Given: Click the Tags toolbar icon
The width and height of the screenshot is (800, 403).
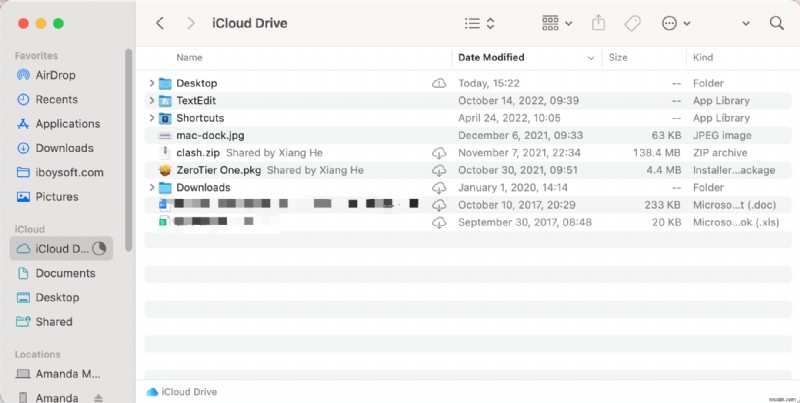Looking at the screenshot, I should pos(633,23).
